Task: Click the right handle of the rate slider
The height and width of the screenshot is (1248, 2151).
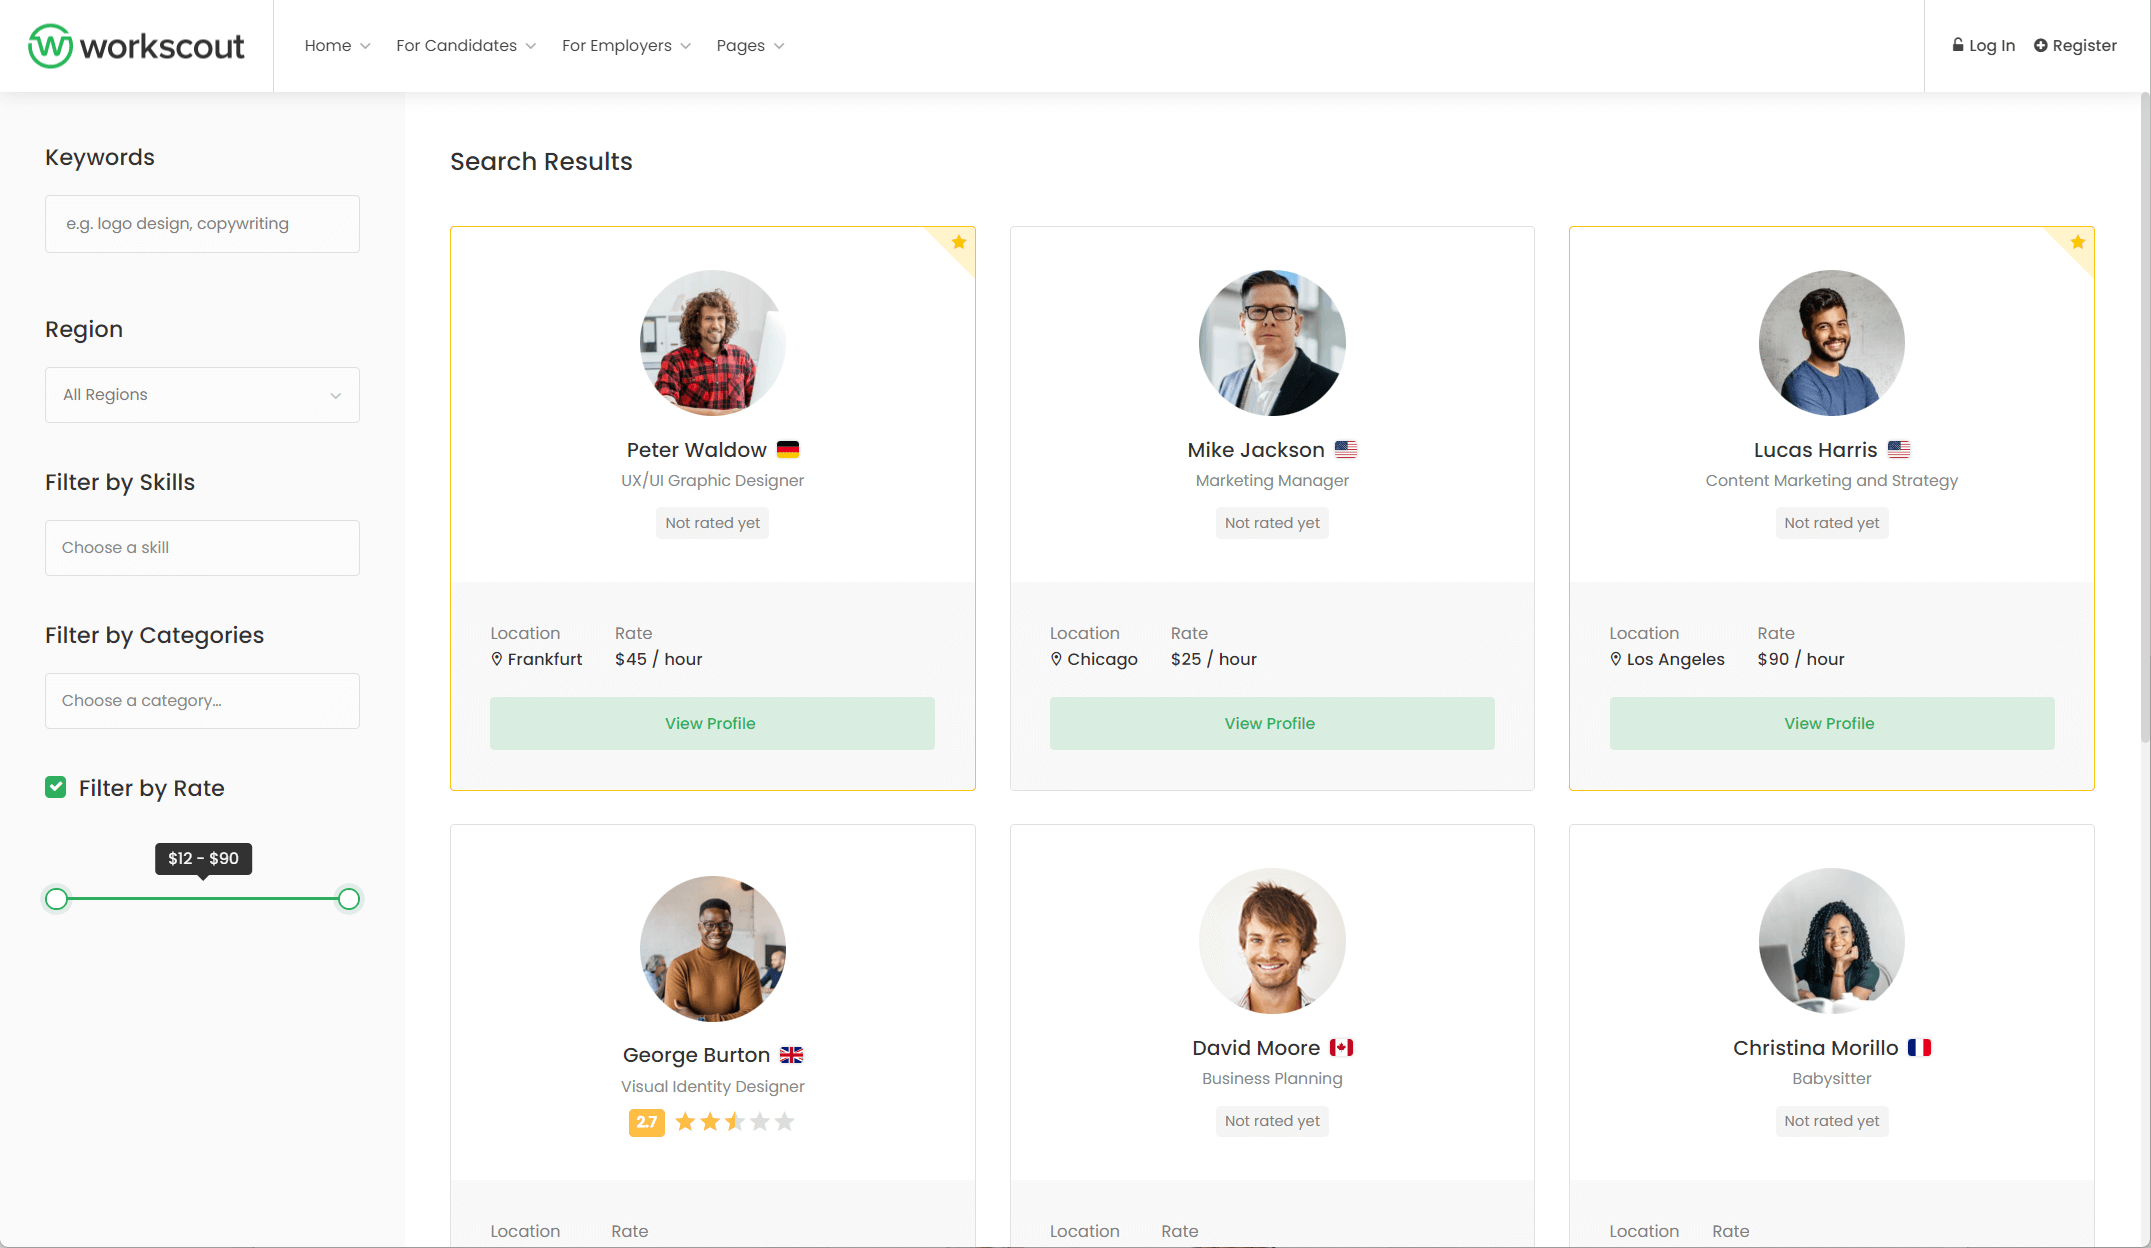Action: tap(349, 899)
